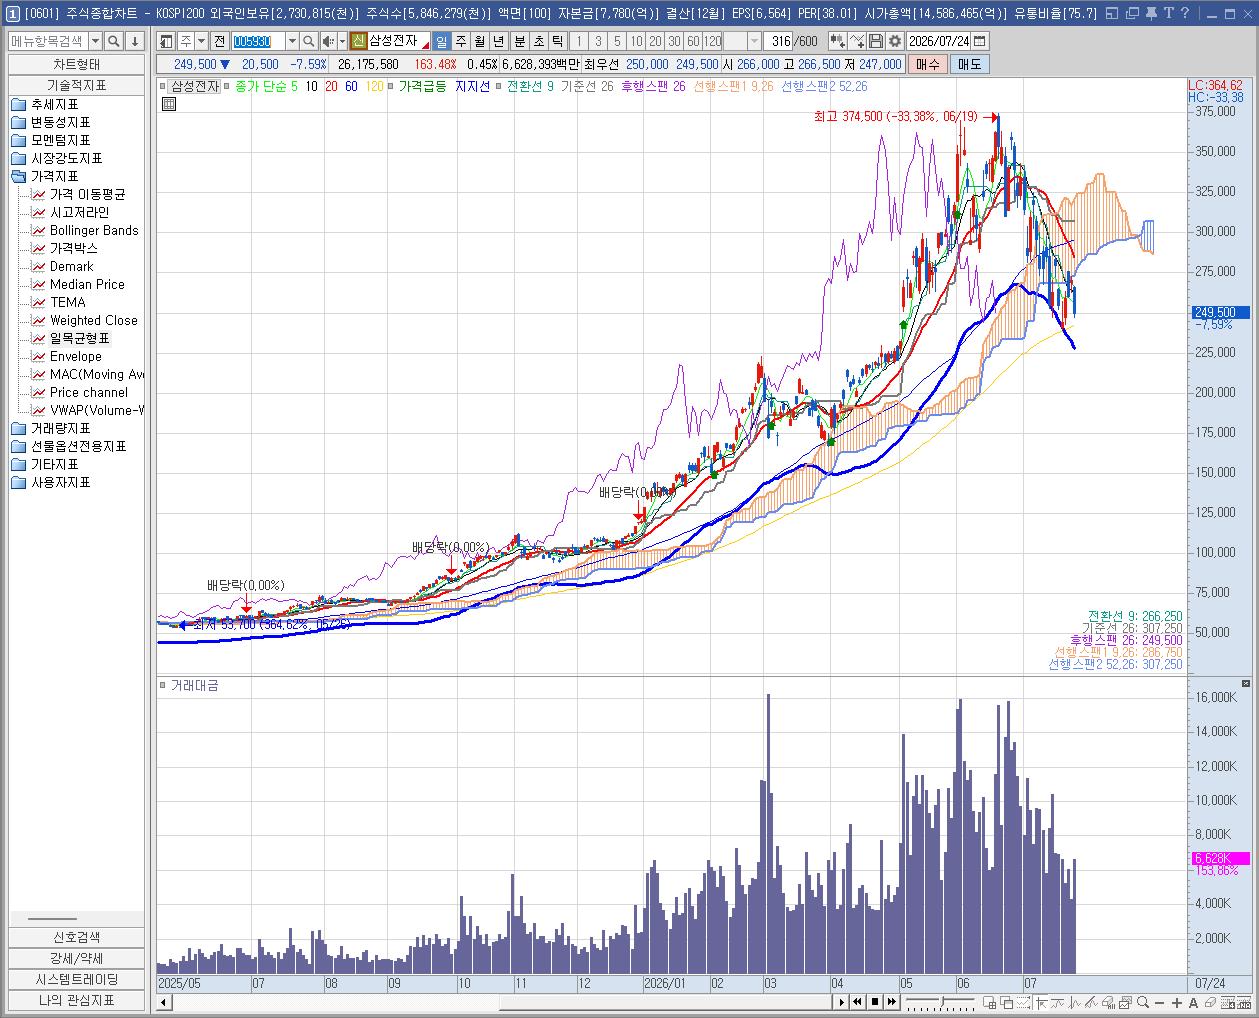Image resolution: width=1259 pixels, height=1018 pixels.
Task: Open the 차트형태 tab in the side panel
Action: (77, 64)
